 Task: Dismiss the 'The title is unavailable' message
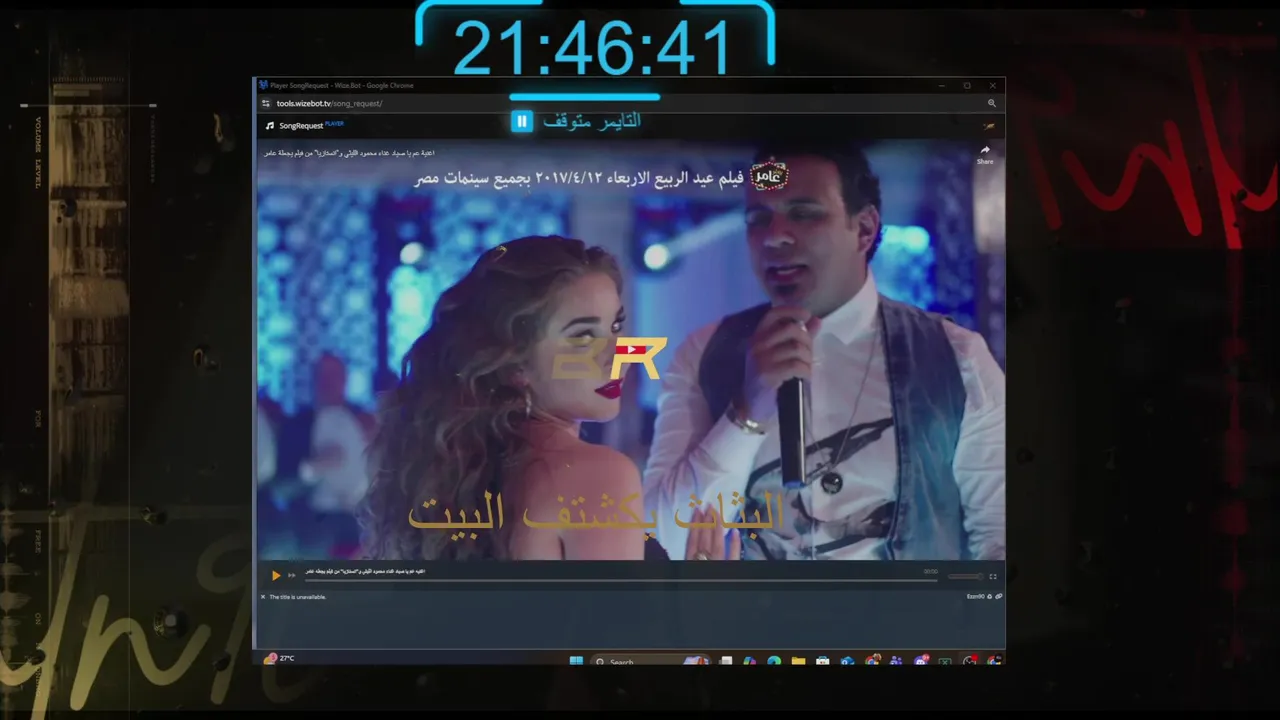263,597
